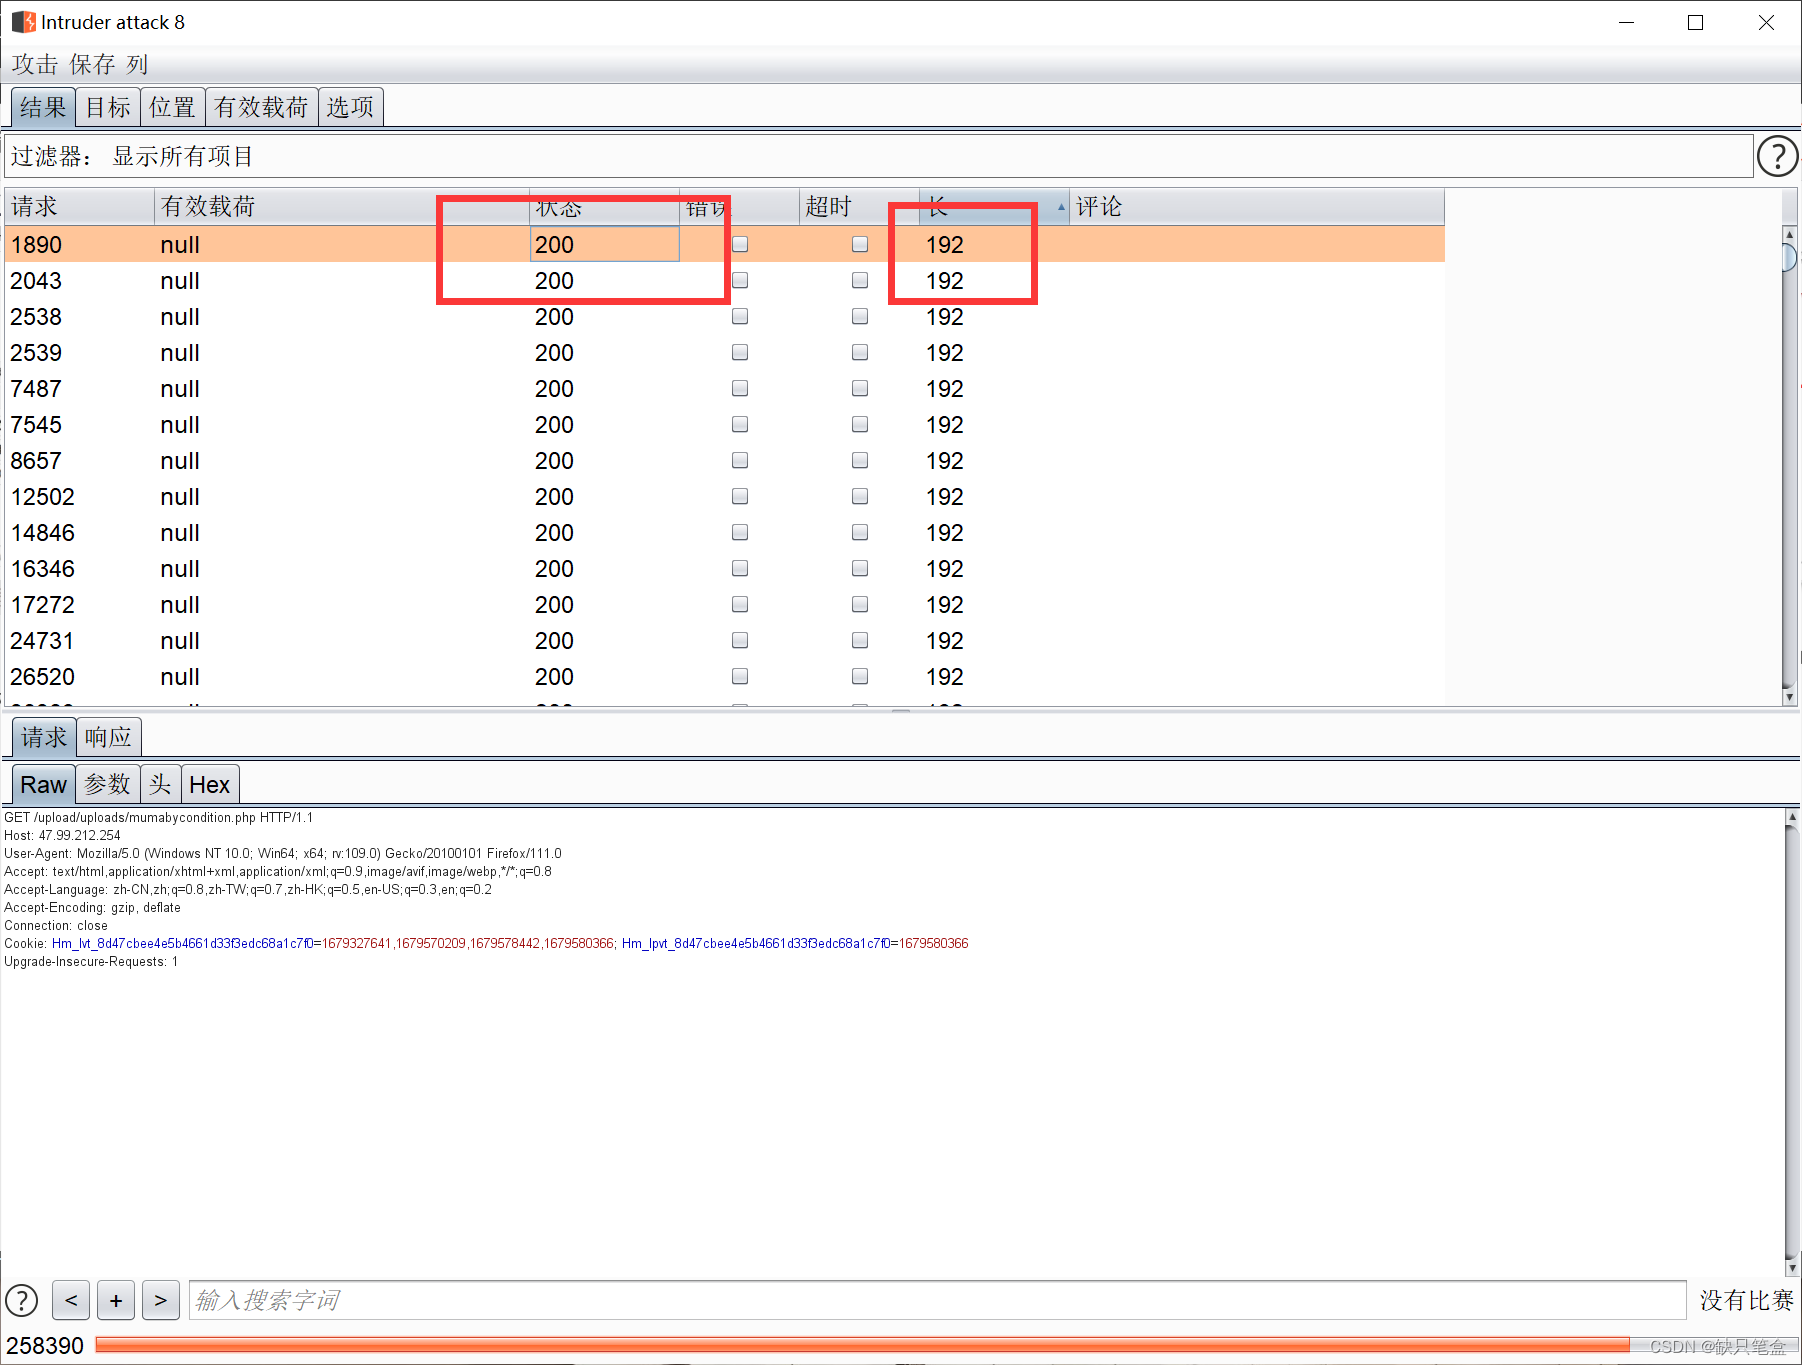Viewport: 1802px width, 1365px height.
Task: Click length 192 of request 2043
Action: coord(945,280)
